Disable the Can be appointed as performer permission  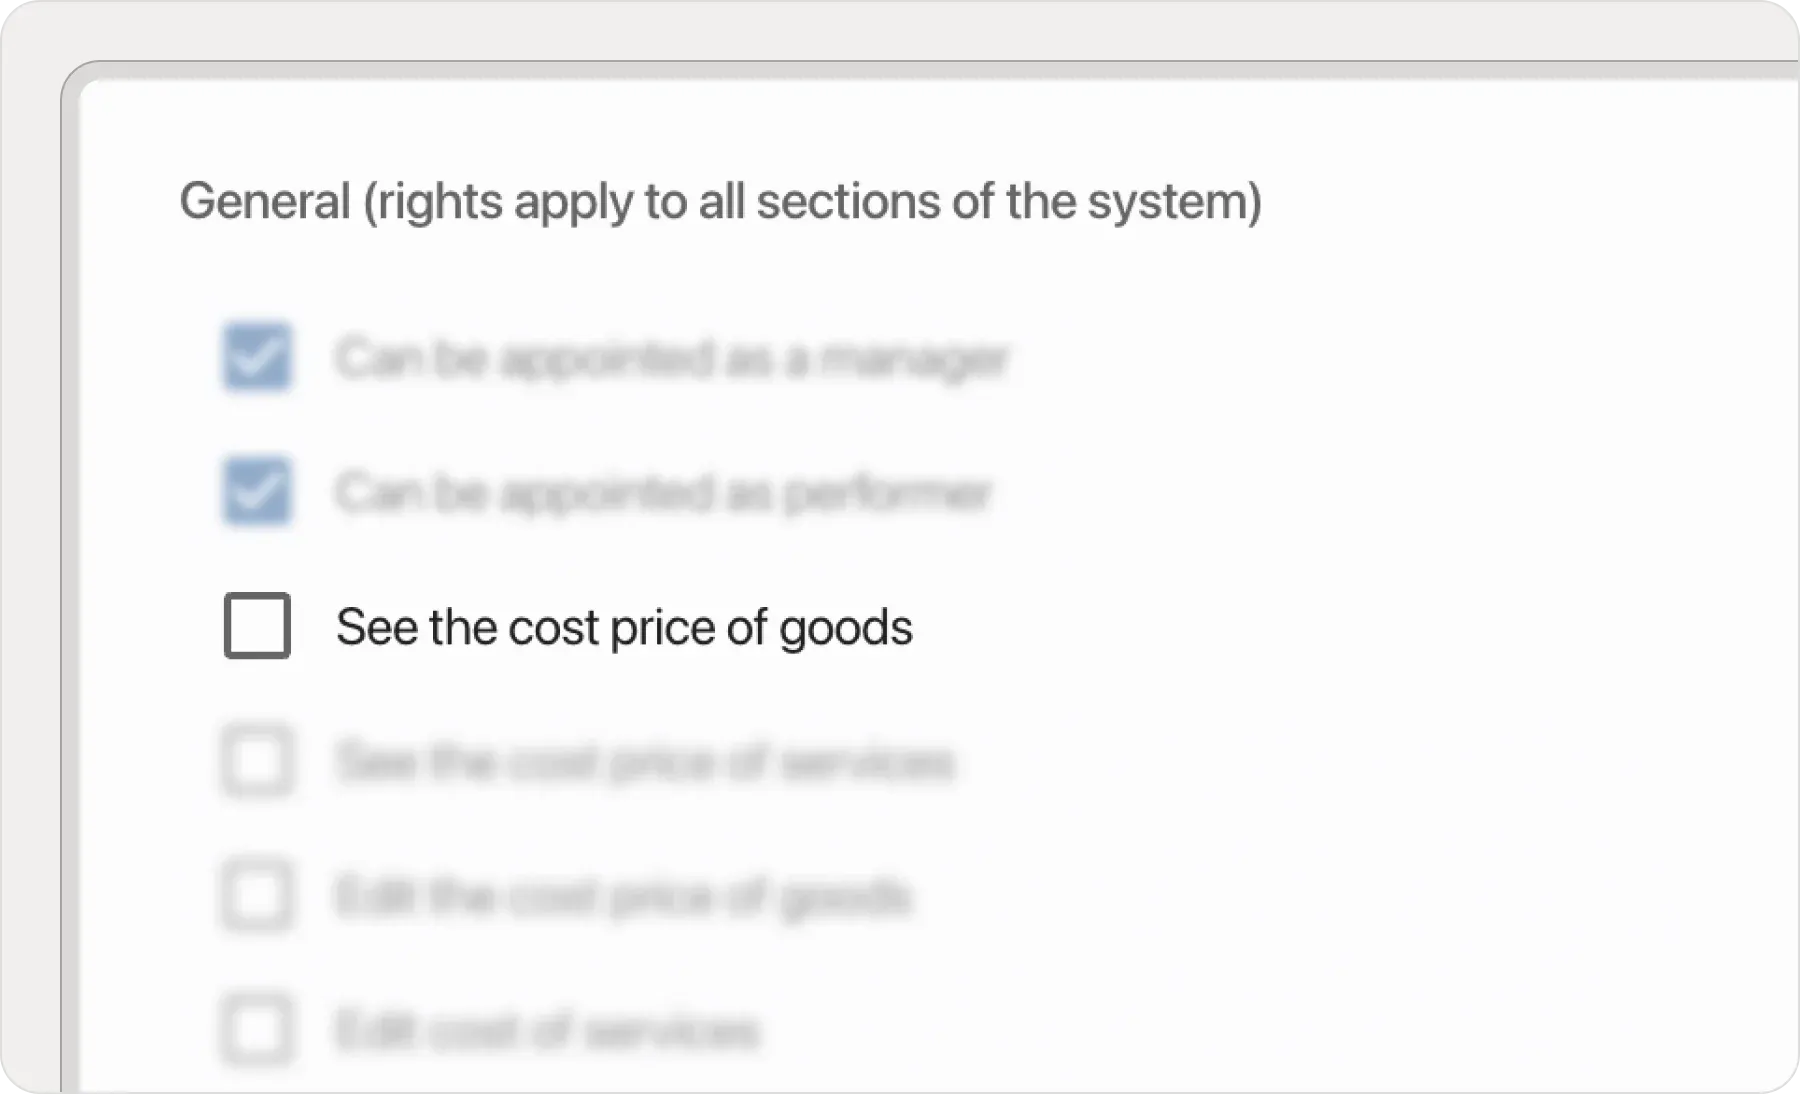256,491
